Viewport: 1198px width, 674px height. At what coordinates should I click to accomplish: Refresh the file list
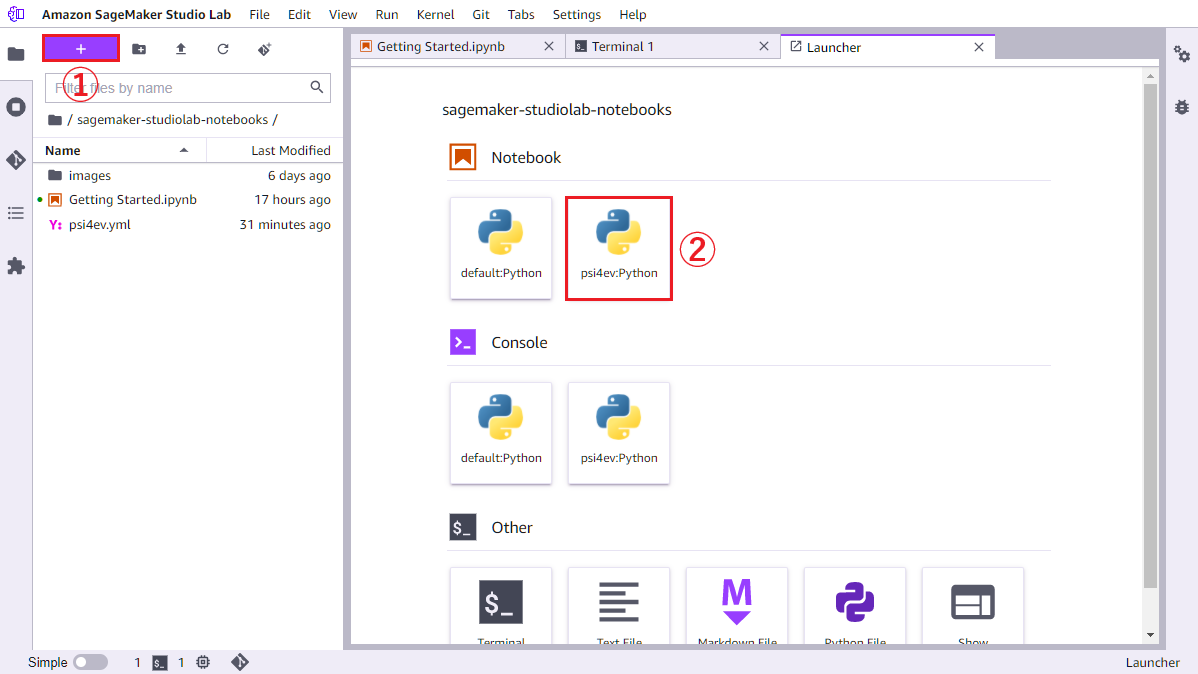222,48
